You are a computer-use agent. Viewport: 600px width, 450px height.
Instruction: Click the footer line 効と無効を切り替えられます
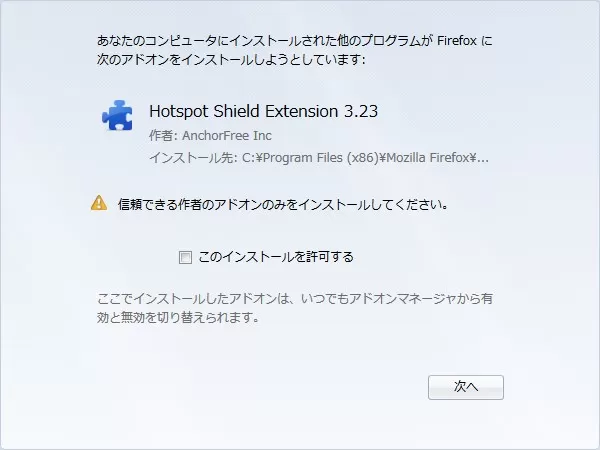pos(178,317)
